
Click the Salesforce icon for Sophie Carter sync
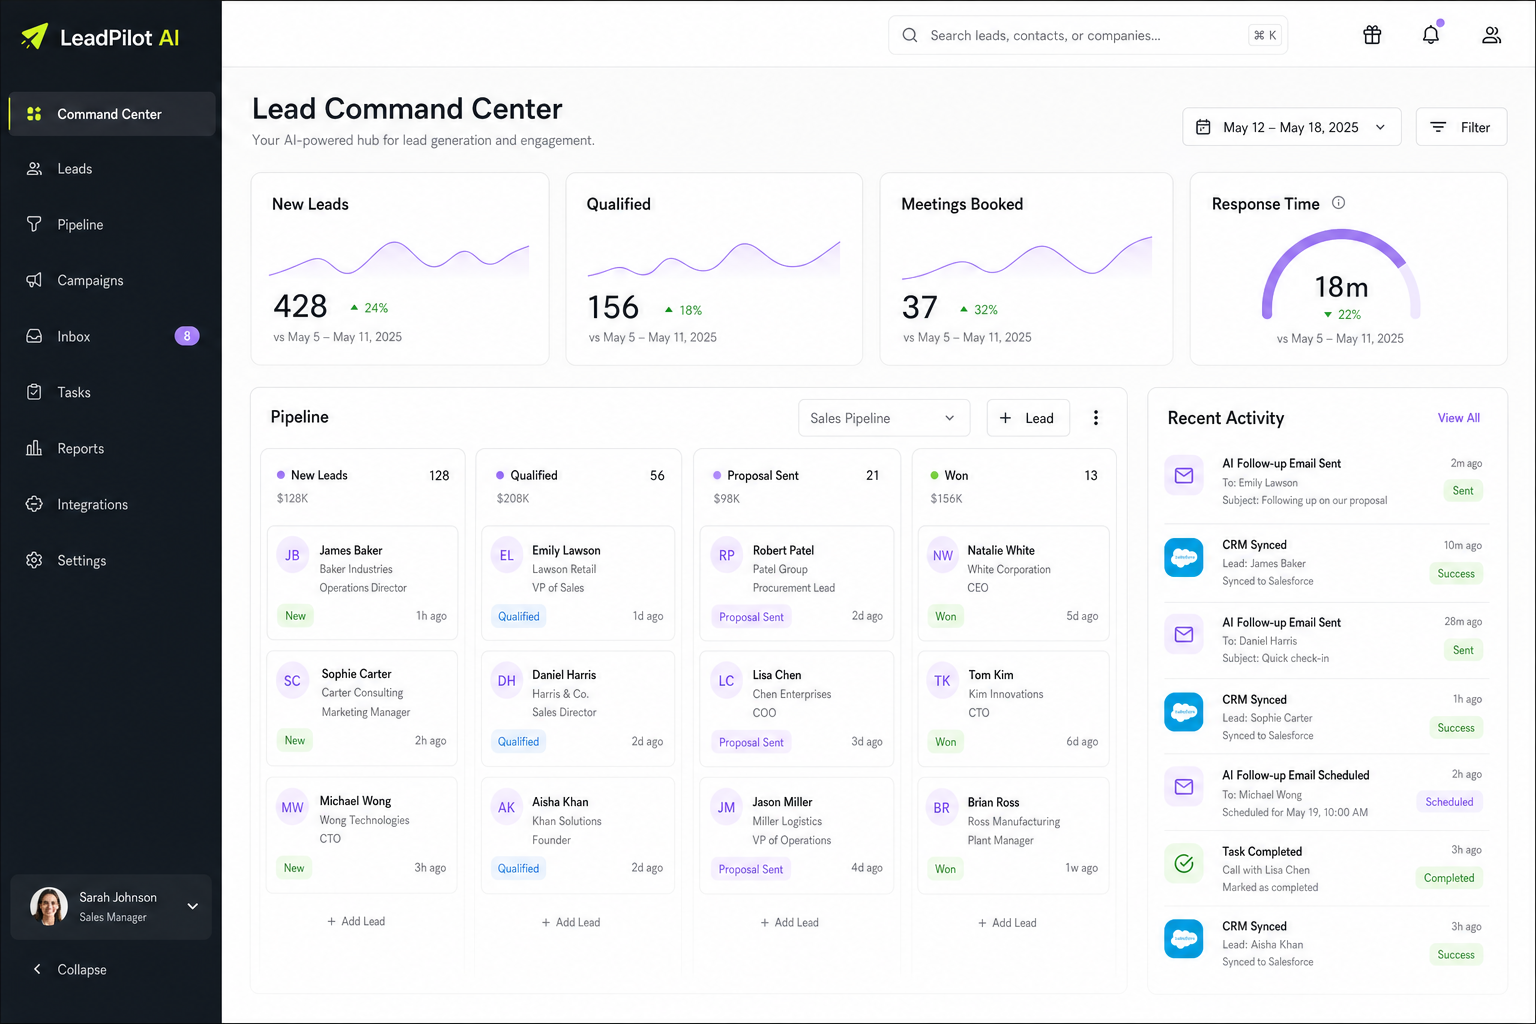coord(1184,712)
